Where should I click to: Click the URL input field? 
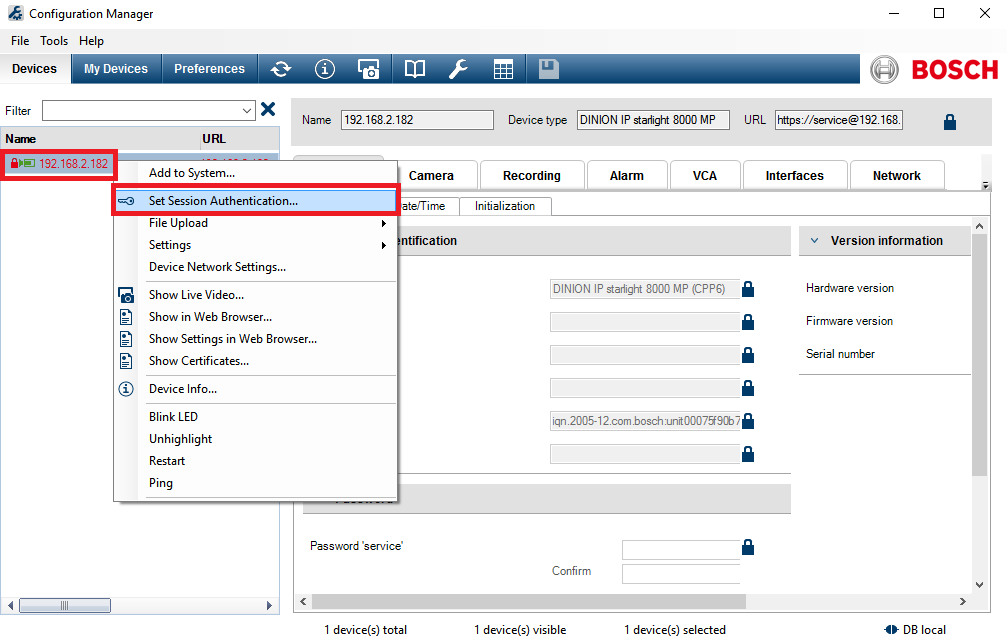pyautogui.click(x=839, y=120)
